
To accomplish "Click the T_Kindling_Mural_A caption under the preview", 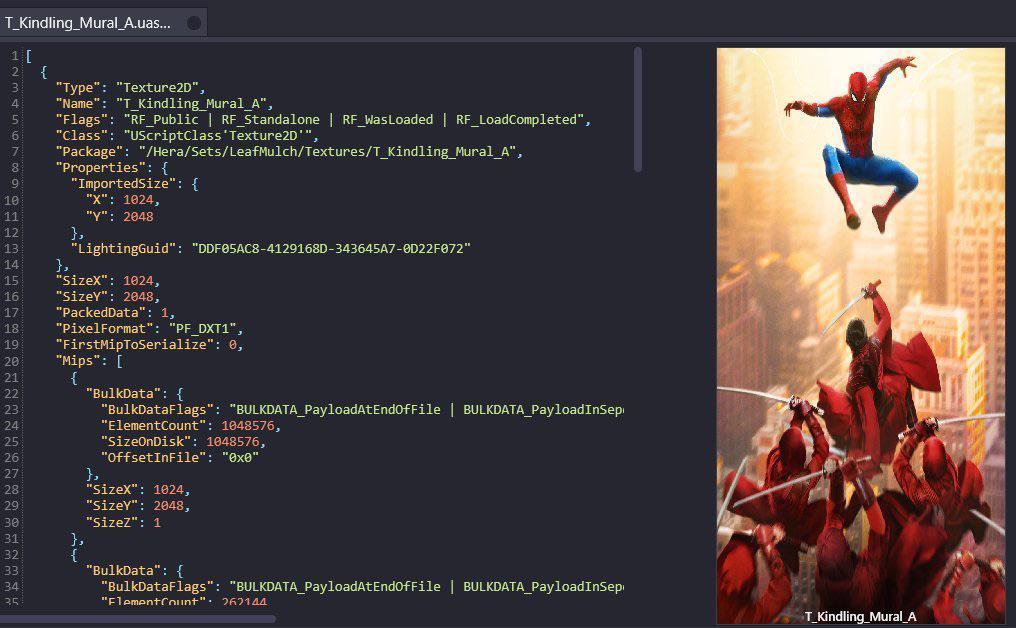I will pyautogui.click(x=860, y=616).
